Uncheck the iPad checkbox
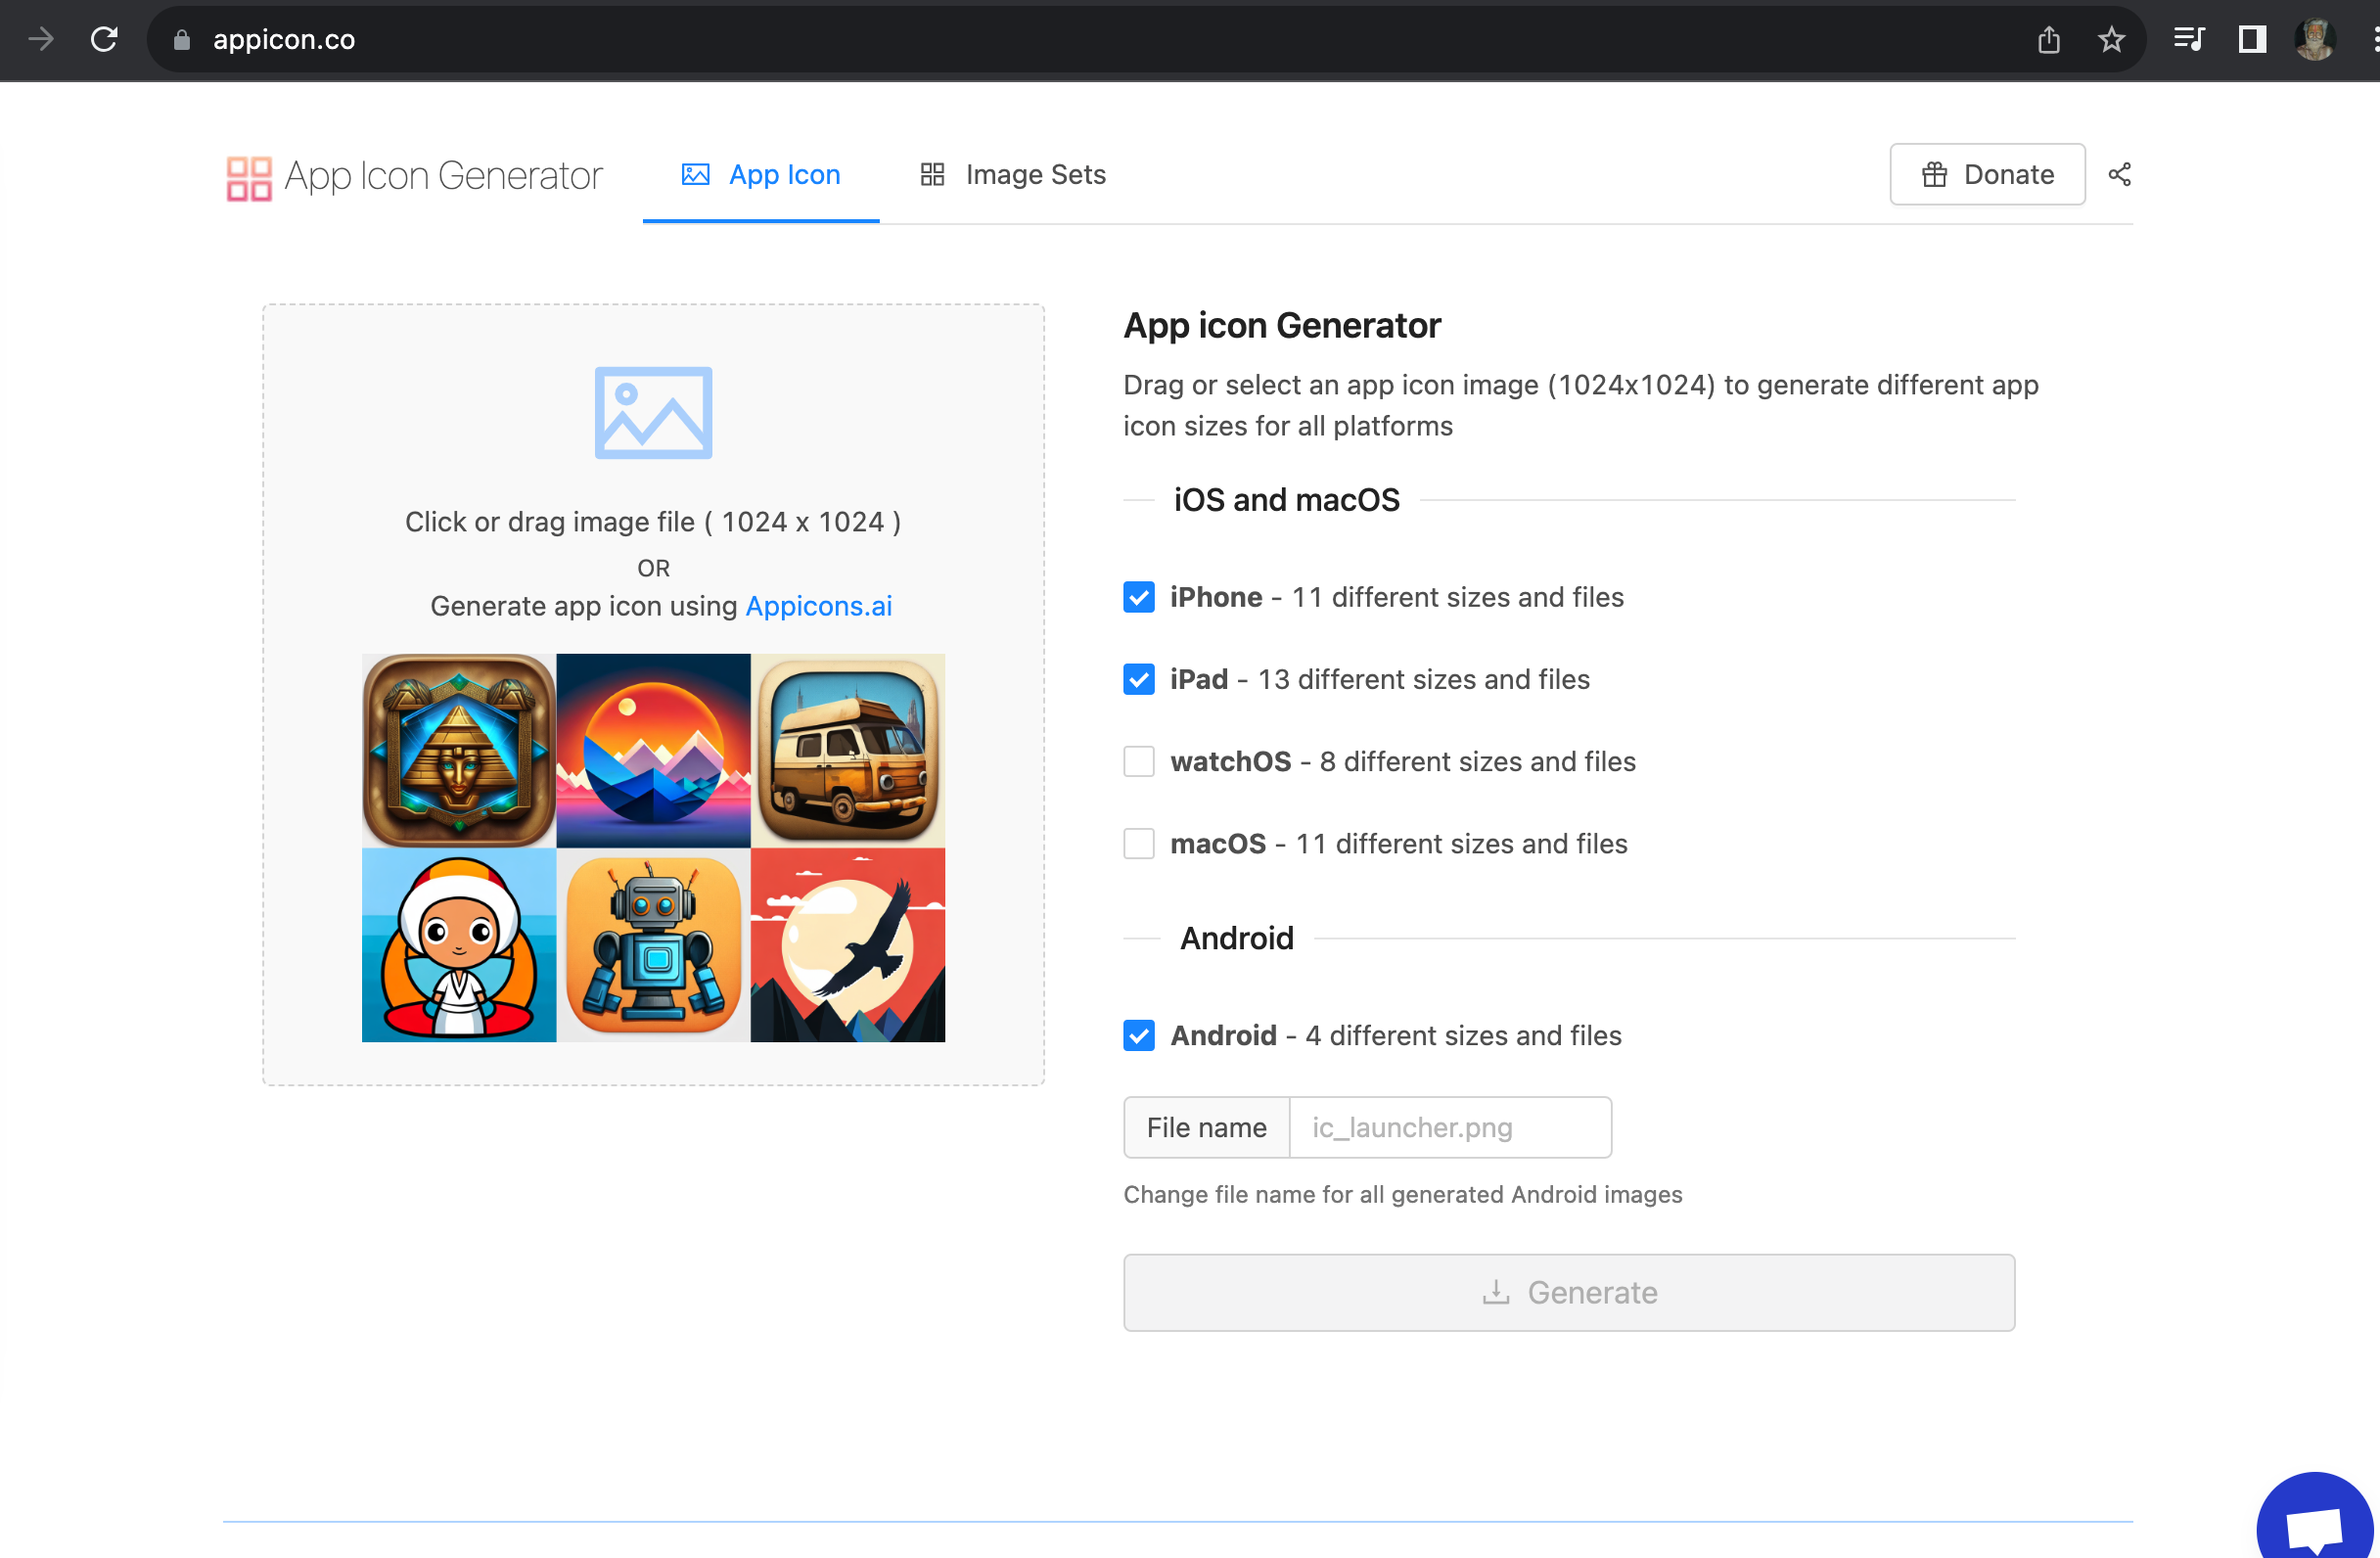 tap(1138, 679)
